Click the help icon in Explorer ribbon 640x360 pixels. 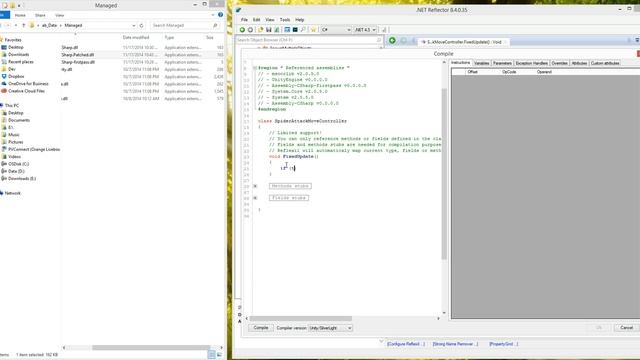[x=220, y=15]
